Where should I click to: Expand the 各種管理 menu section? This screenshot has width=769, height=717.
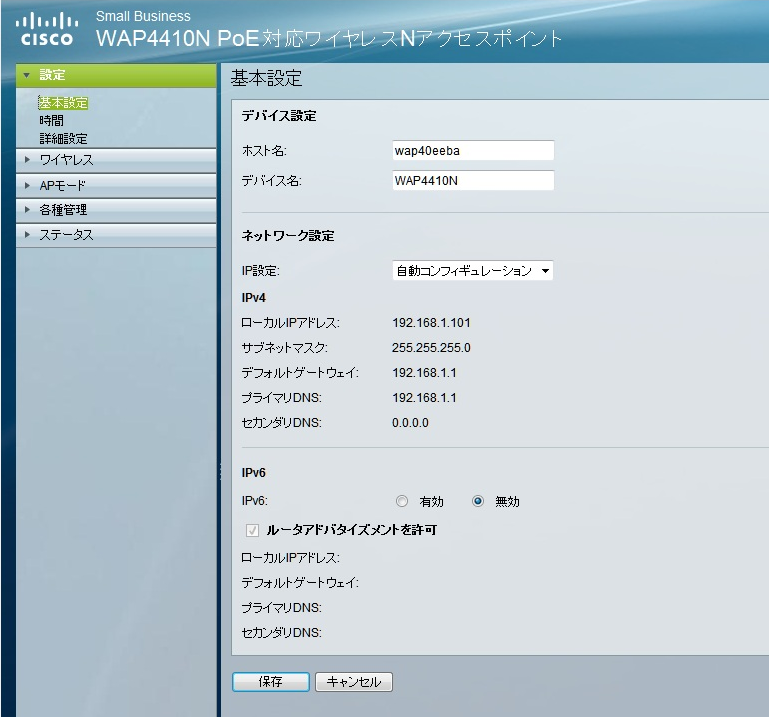pos(116,210)
